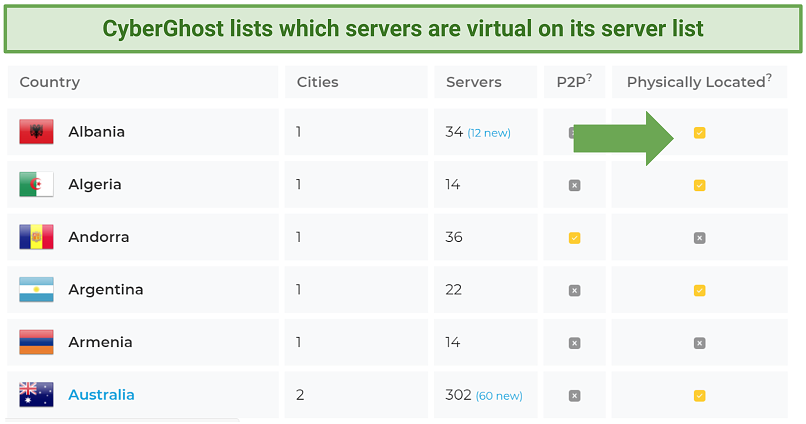The height and width of the screenshot is (424, 806).
Task: Open the Australia country link
Action: [101, 395]
